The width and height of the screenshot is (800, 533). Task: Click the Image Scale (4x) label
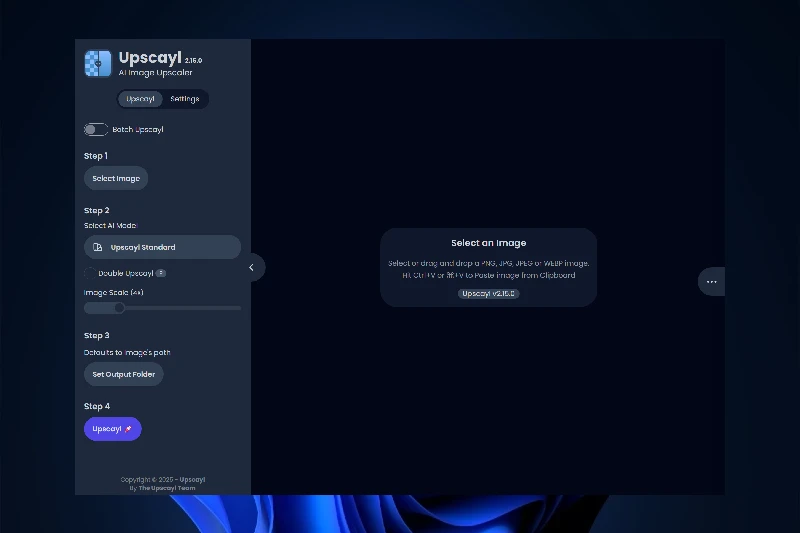click(x=114, y=293)
